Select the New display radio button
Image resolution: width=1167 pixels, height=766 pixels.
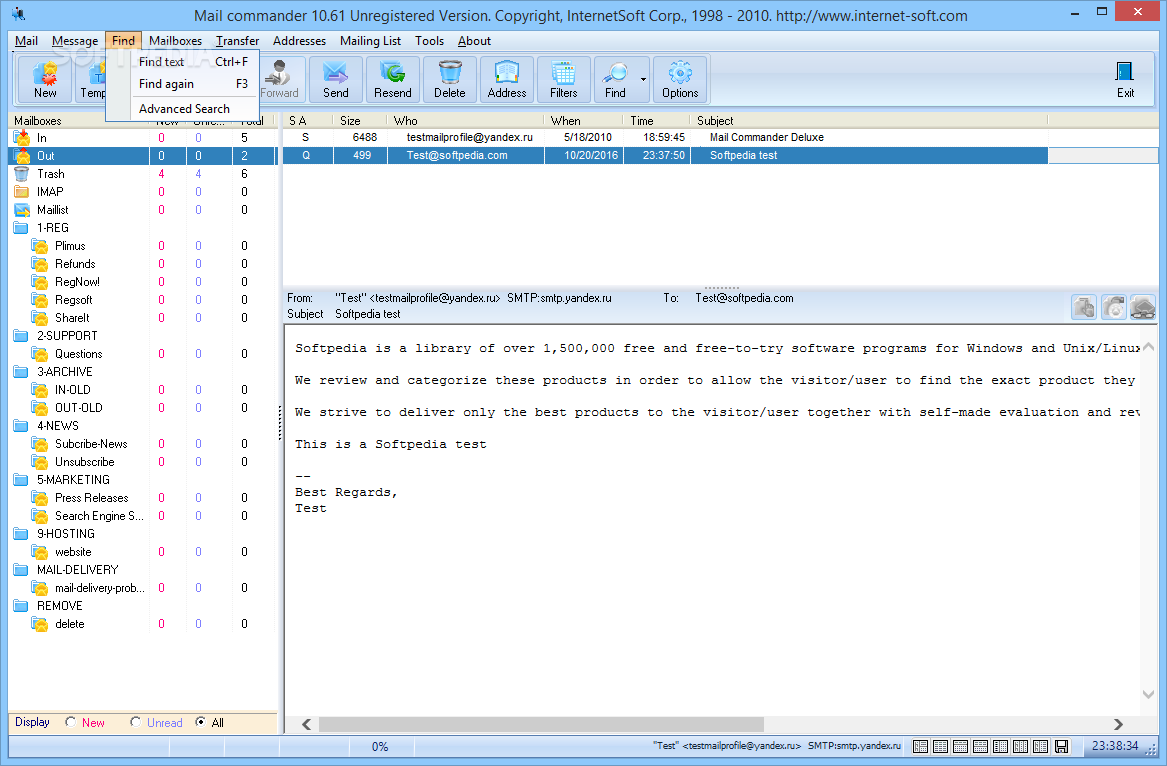70,722
